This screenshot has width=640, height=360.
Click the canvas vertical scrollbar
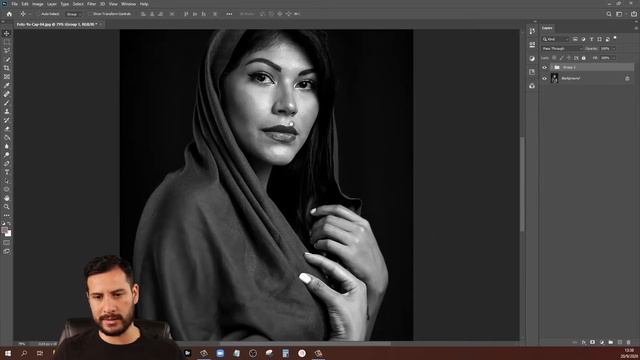click(x=522, y=184)
